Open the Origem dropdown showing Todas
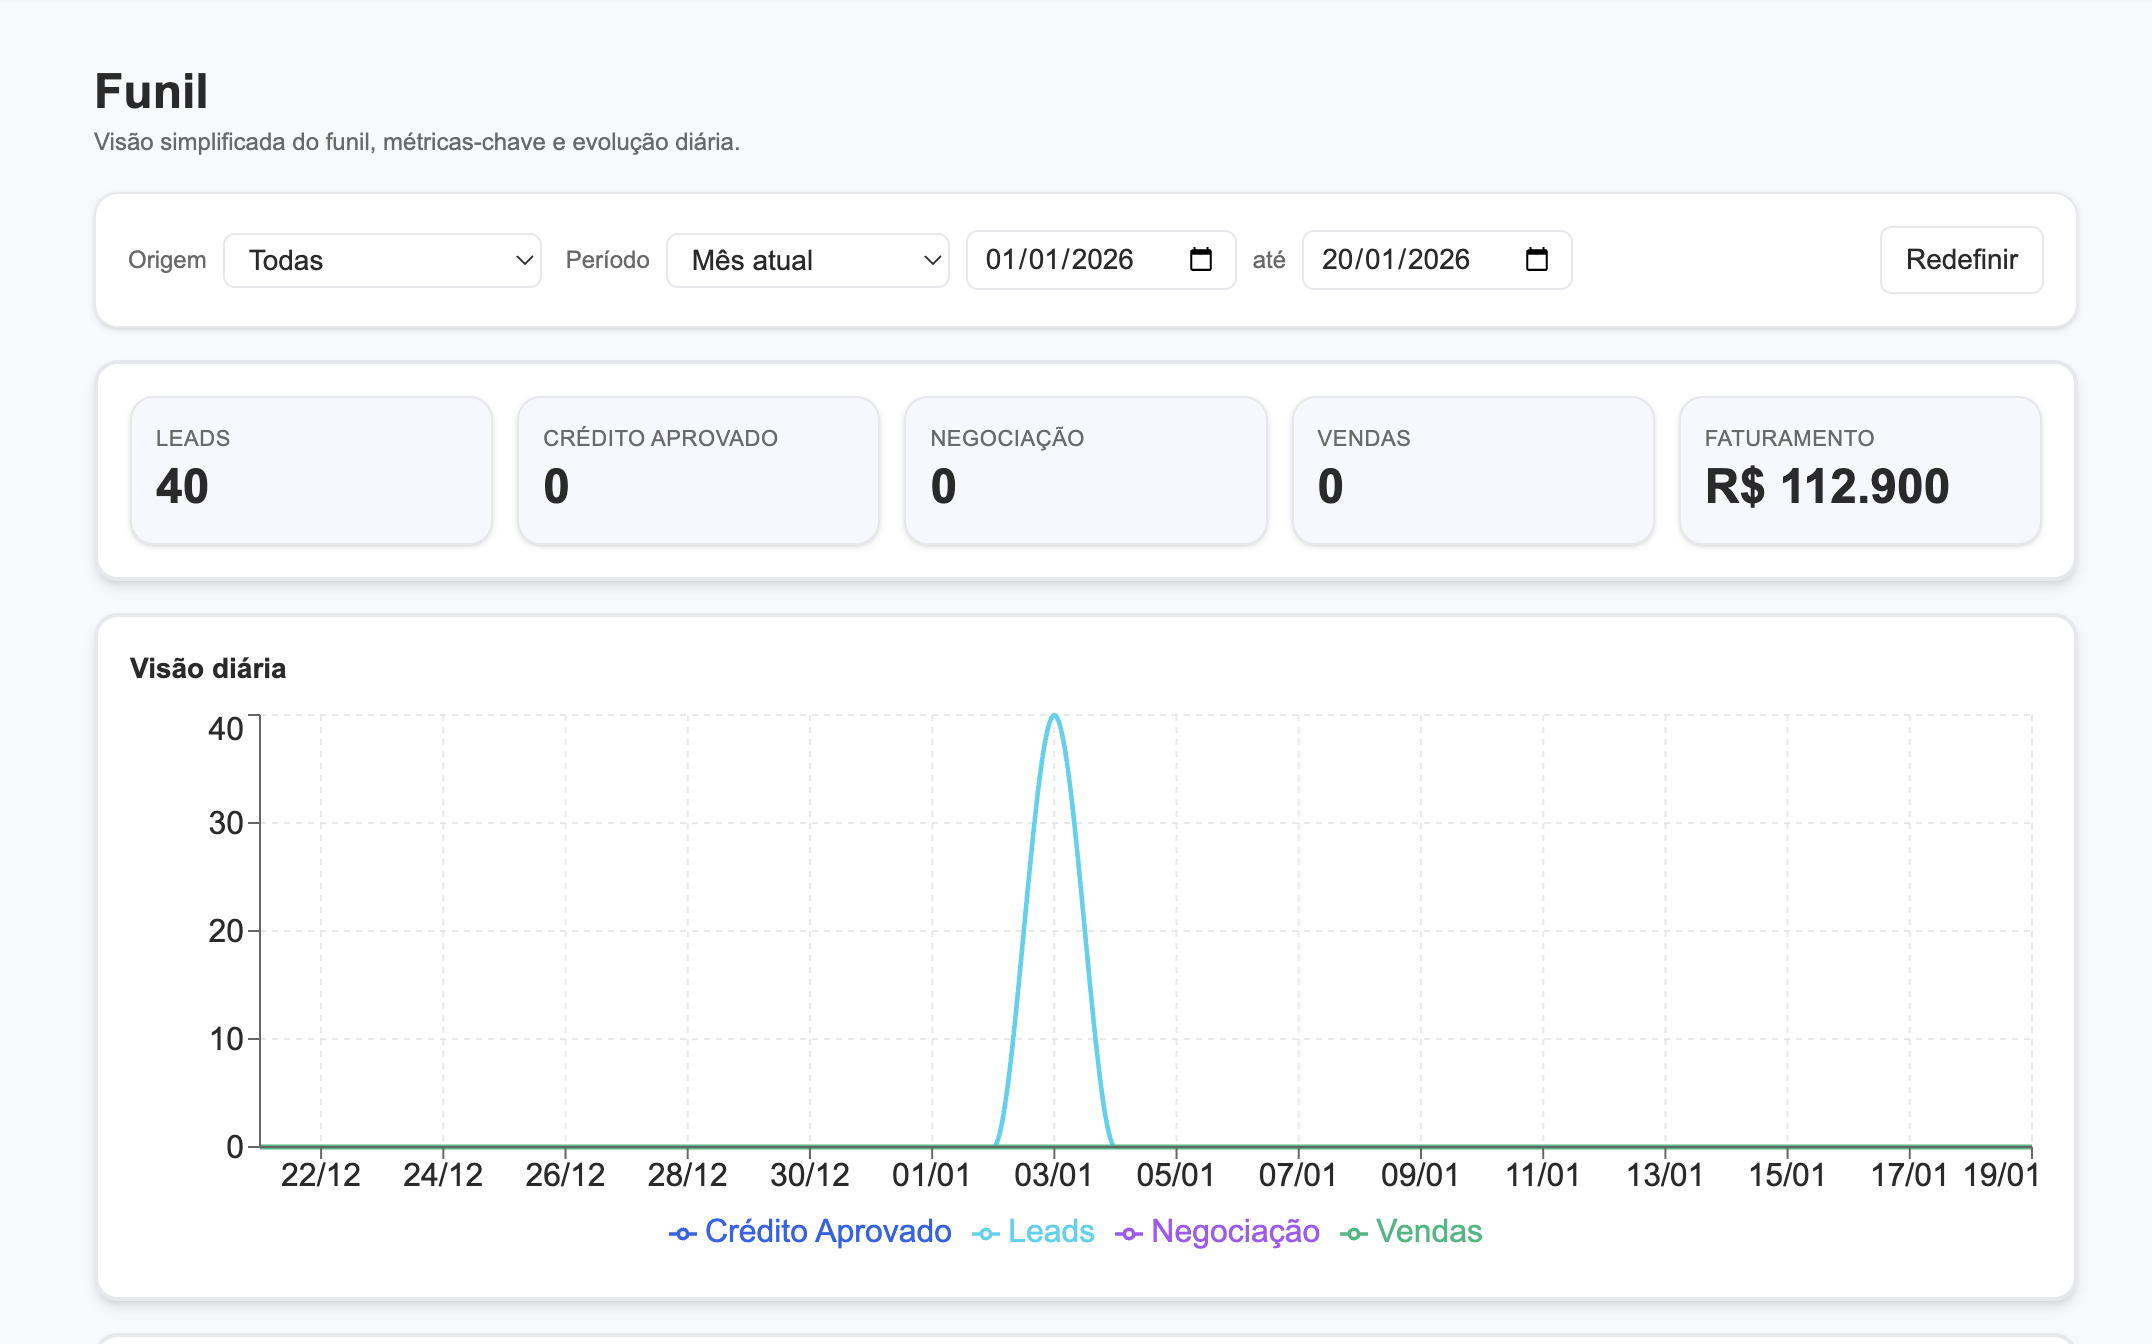This screenshot has height=1344, width=2152. coord(382,260)
